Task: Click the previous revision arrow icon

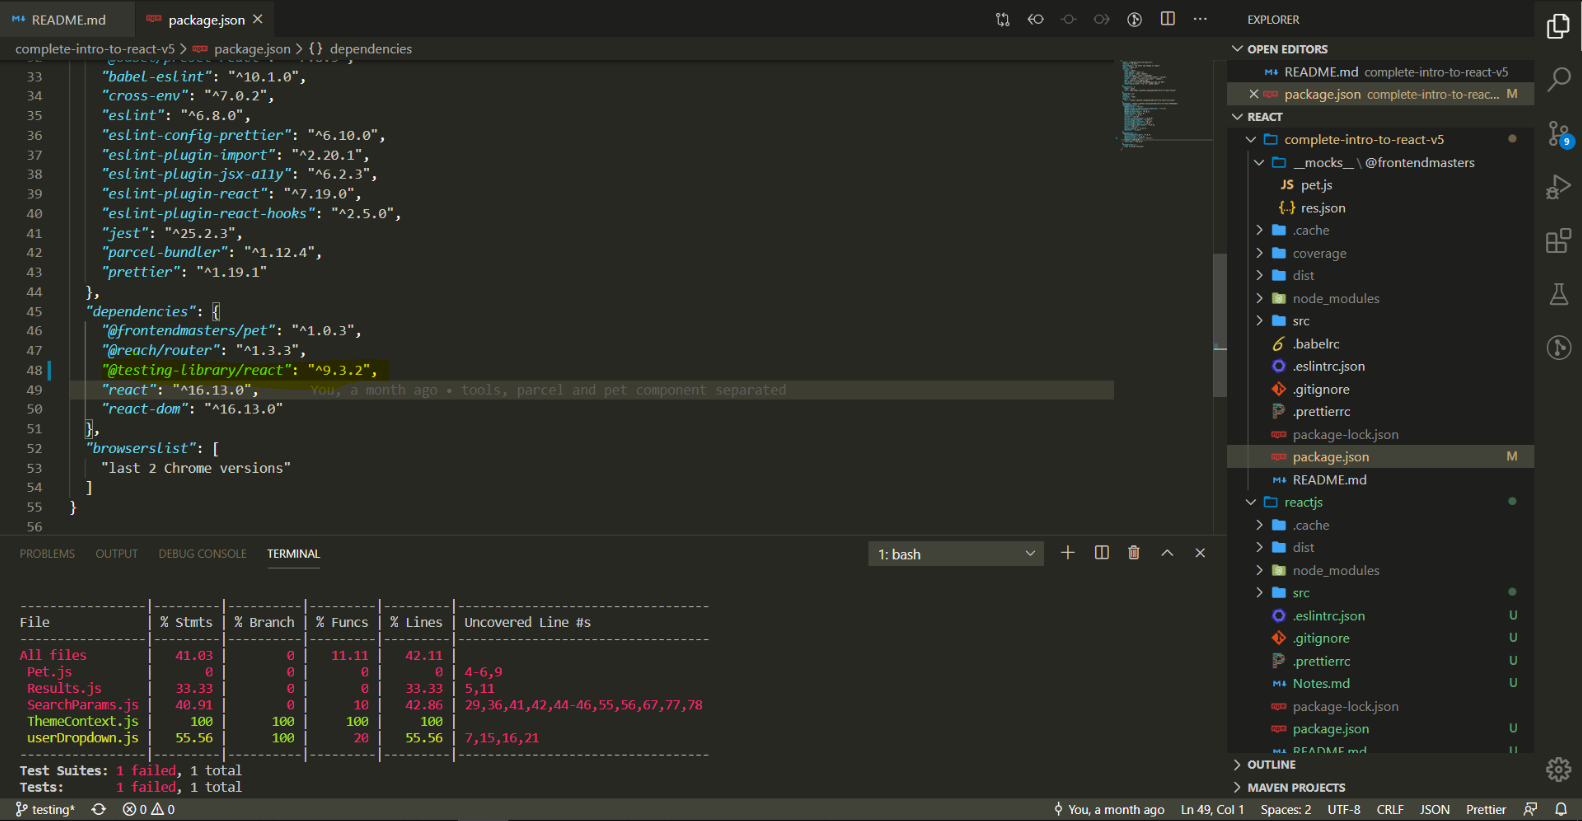Action: pyautogui.click(x=1035, y=19)
